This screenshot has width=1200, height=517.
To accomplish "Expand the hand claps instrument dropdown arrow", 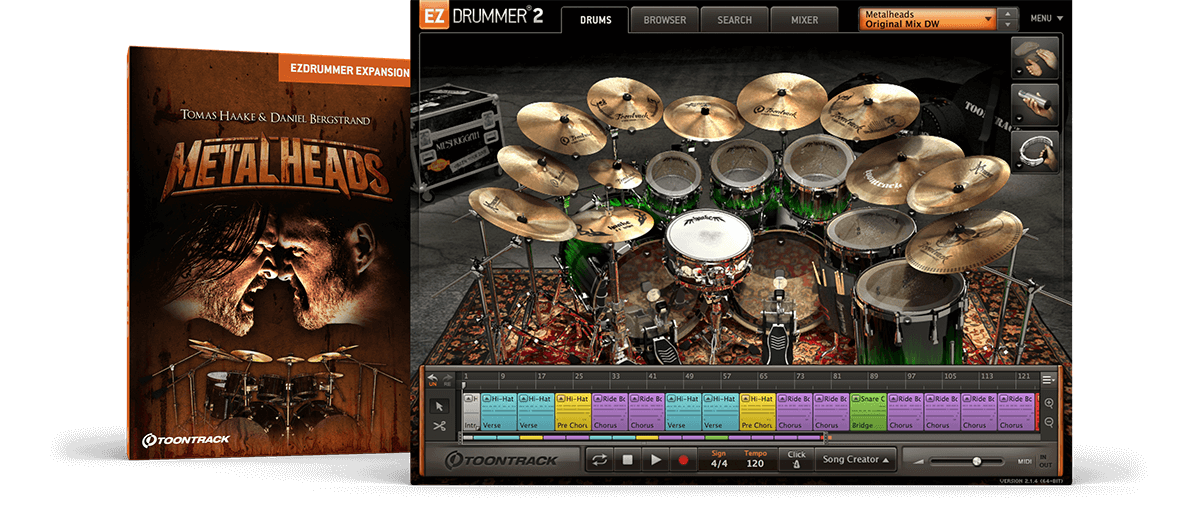I will point(1020,72).
